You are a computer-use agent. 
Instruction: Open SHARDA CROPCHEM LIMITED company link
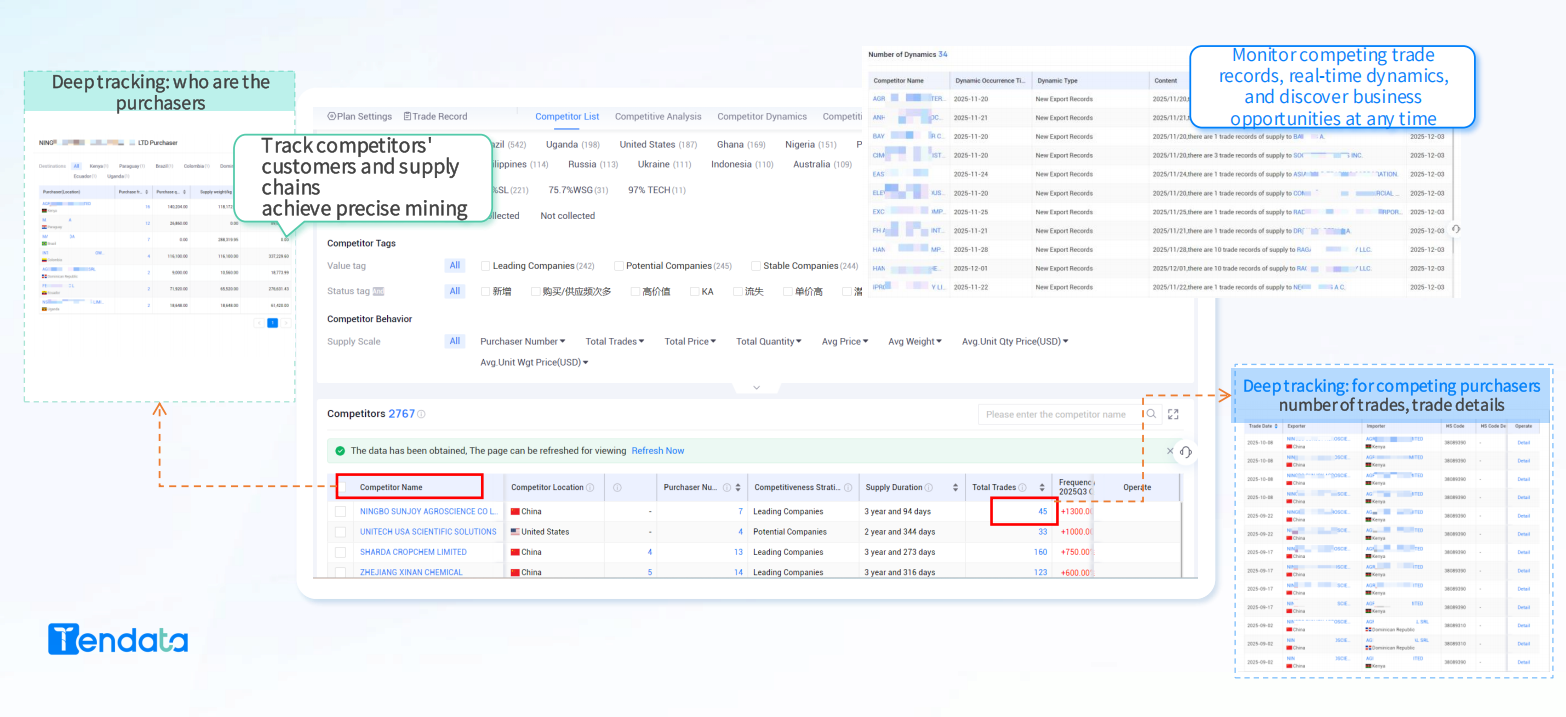point(411,551)
